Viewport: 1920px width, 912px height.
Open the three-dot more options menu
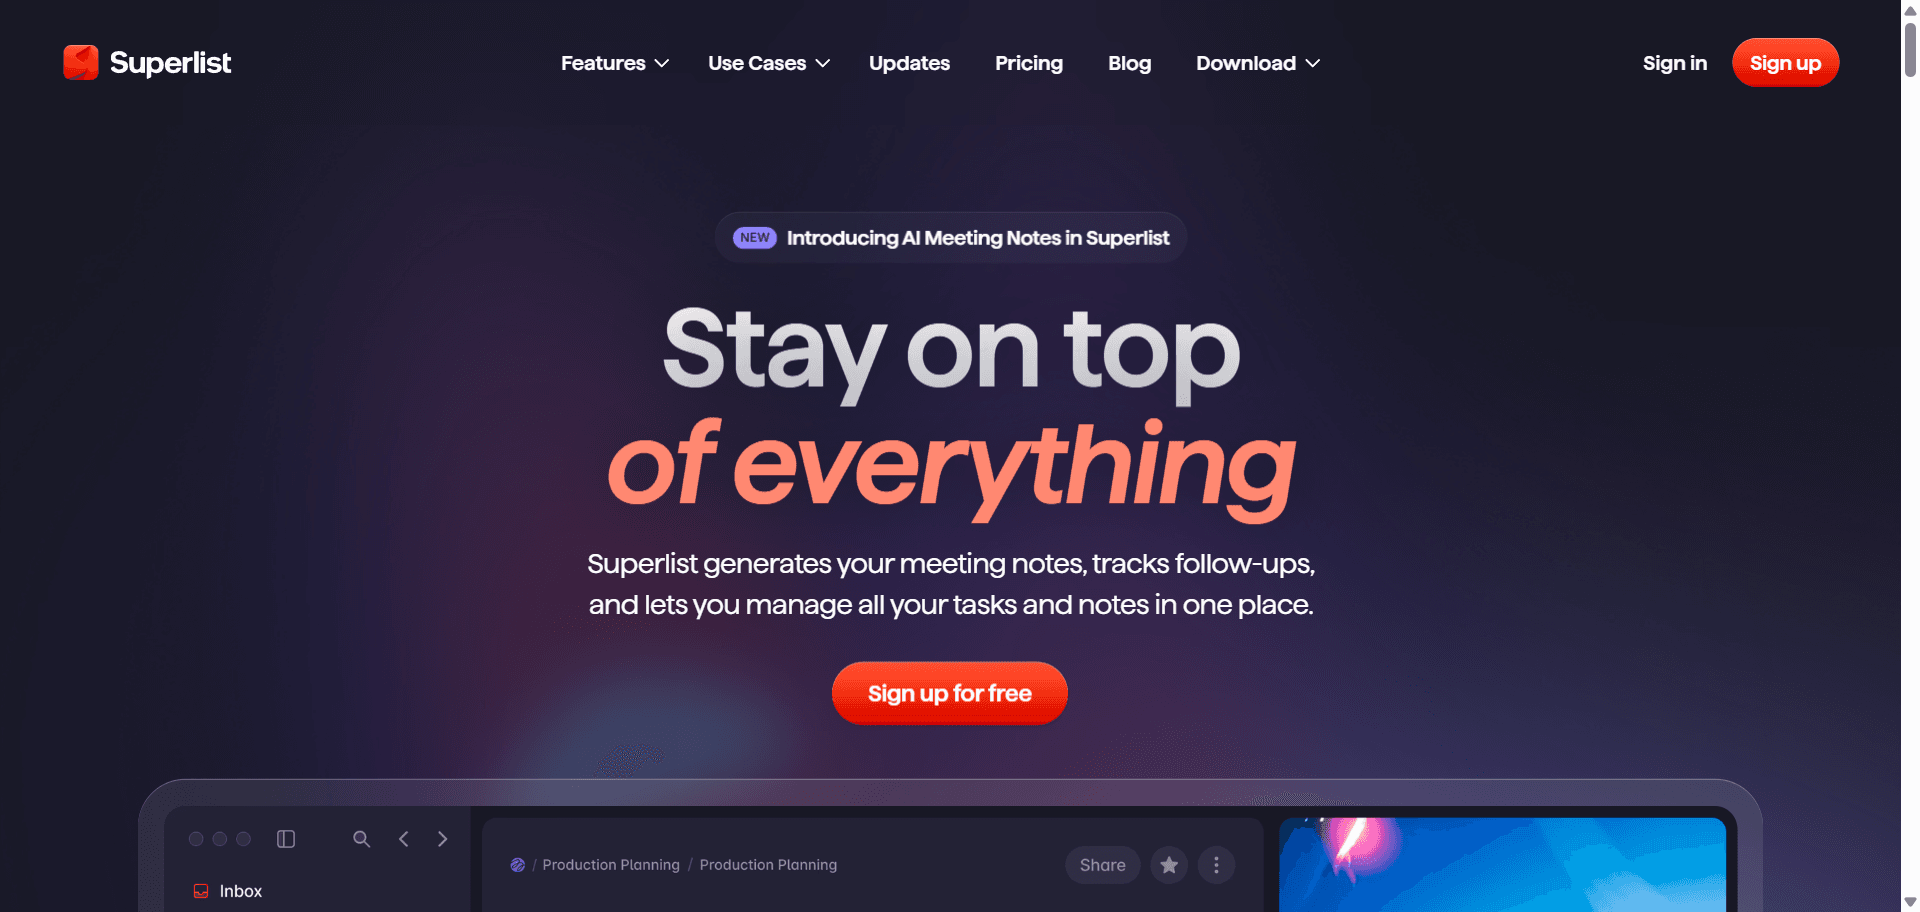(1216, 865)
